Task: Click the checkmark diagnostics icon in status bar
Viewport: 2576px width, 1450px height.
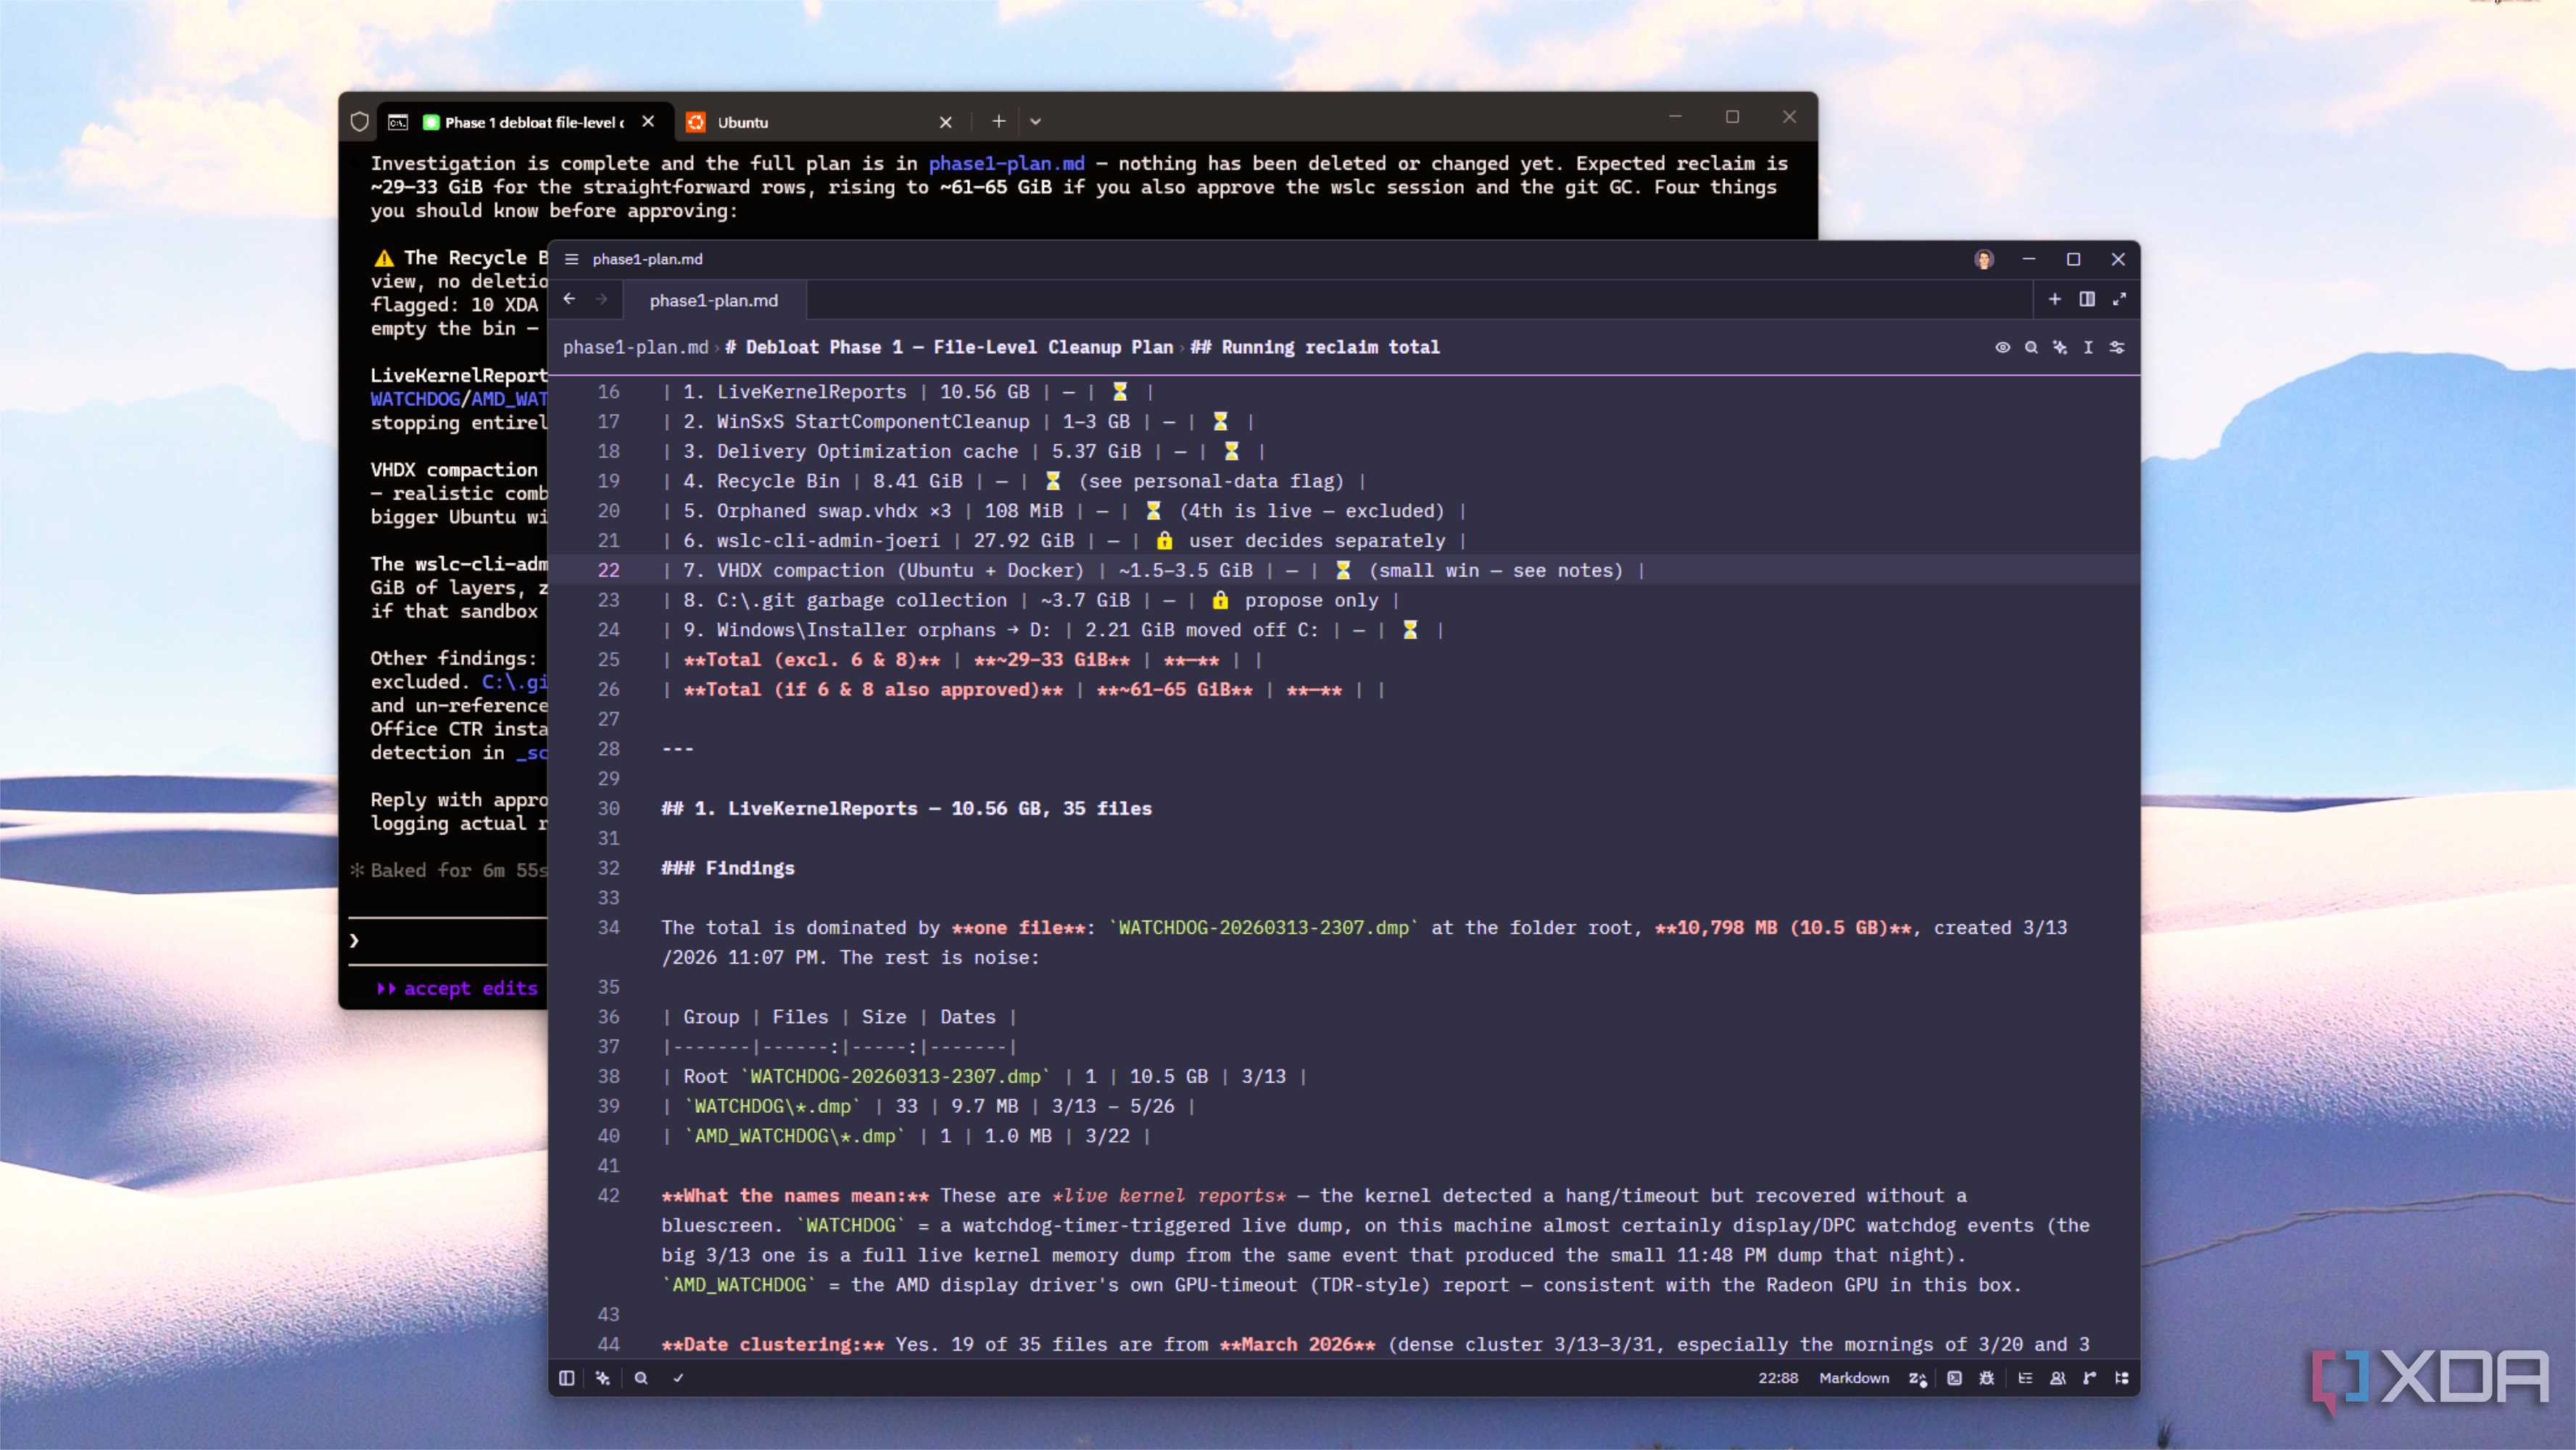Action: click(678, 1378)
